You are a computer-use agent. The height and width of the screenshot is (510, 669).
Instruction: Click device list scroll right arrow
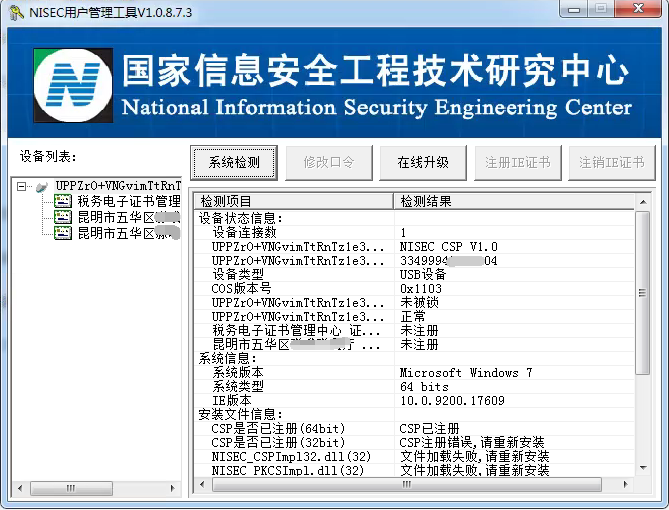point(172,488)
